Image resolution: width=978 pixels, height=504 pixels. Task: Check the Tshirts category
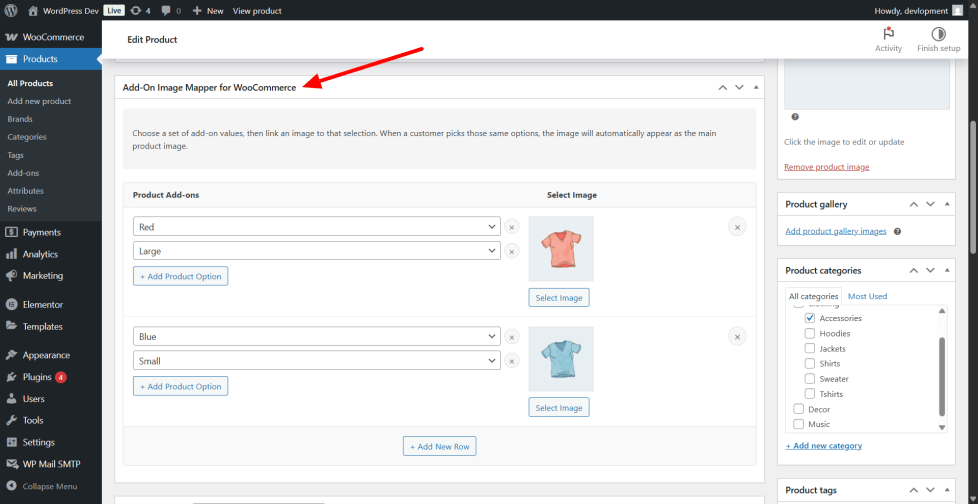(810, 394)
